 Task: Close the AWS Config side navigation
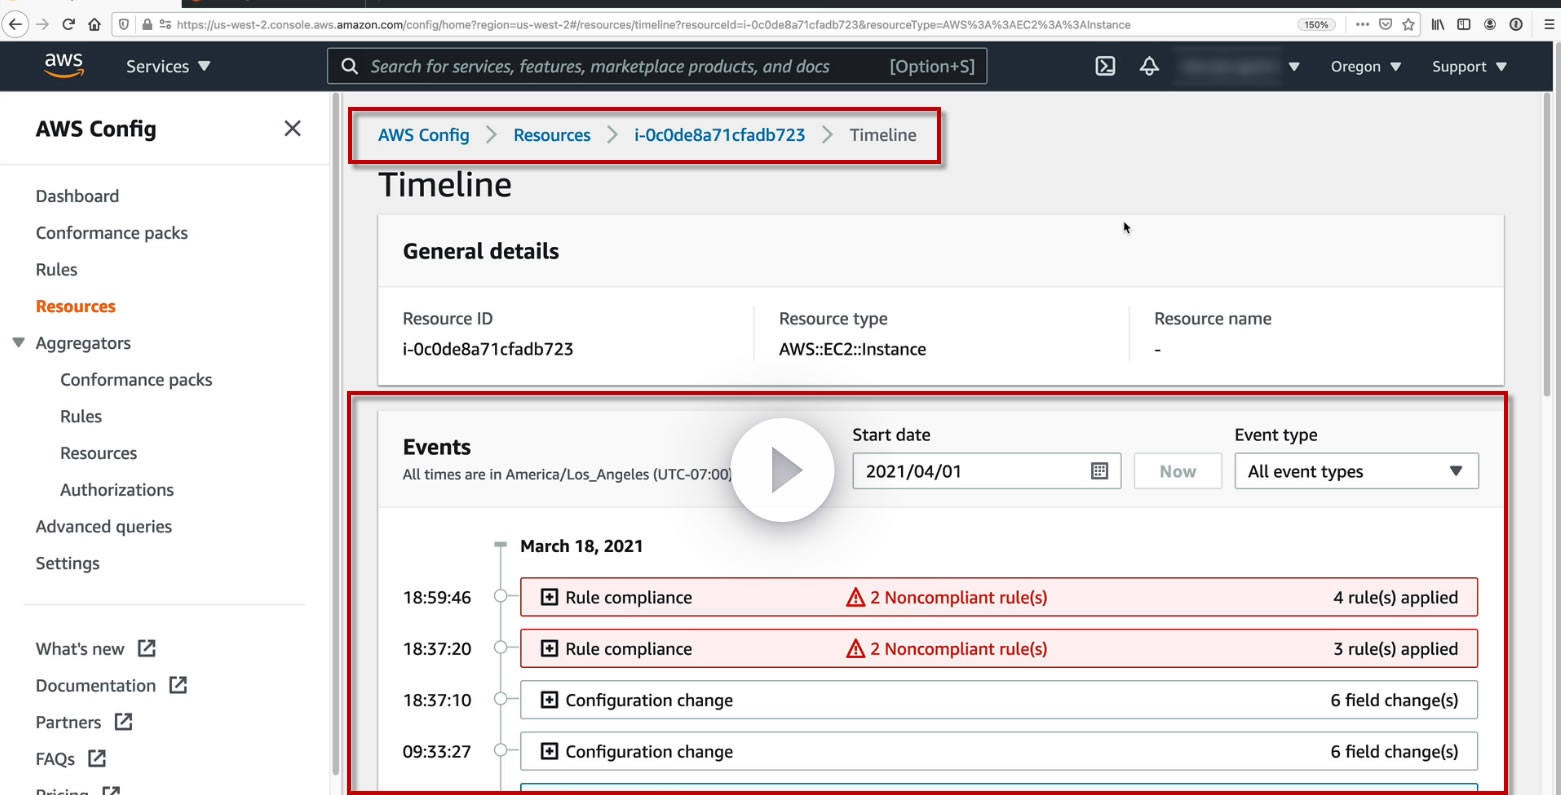(292, 128)
